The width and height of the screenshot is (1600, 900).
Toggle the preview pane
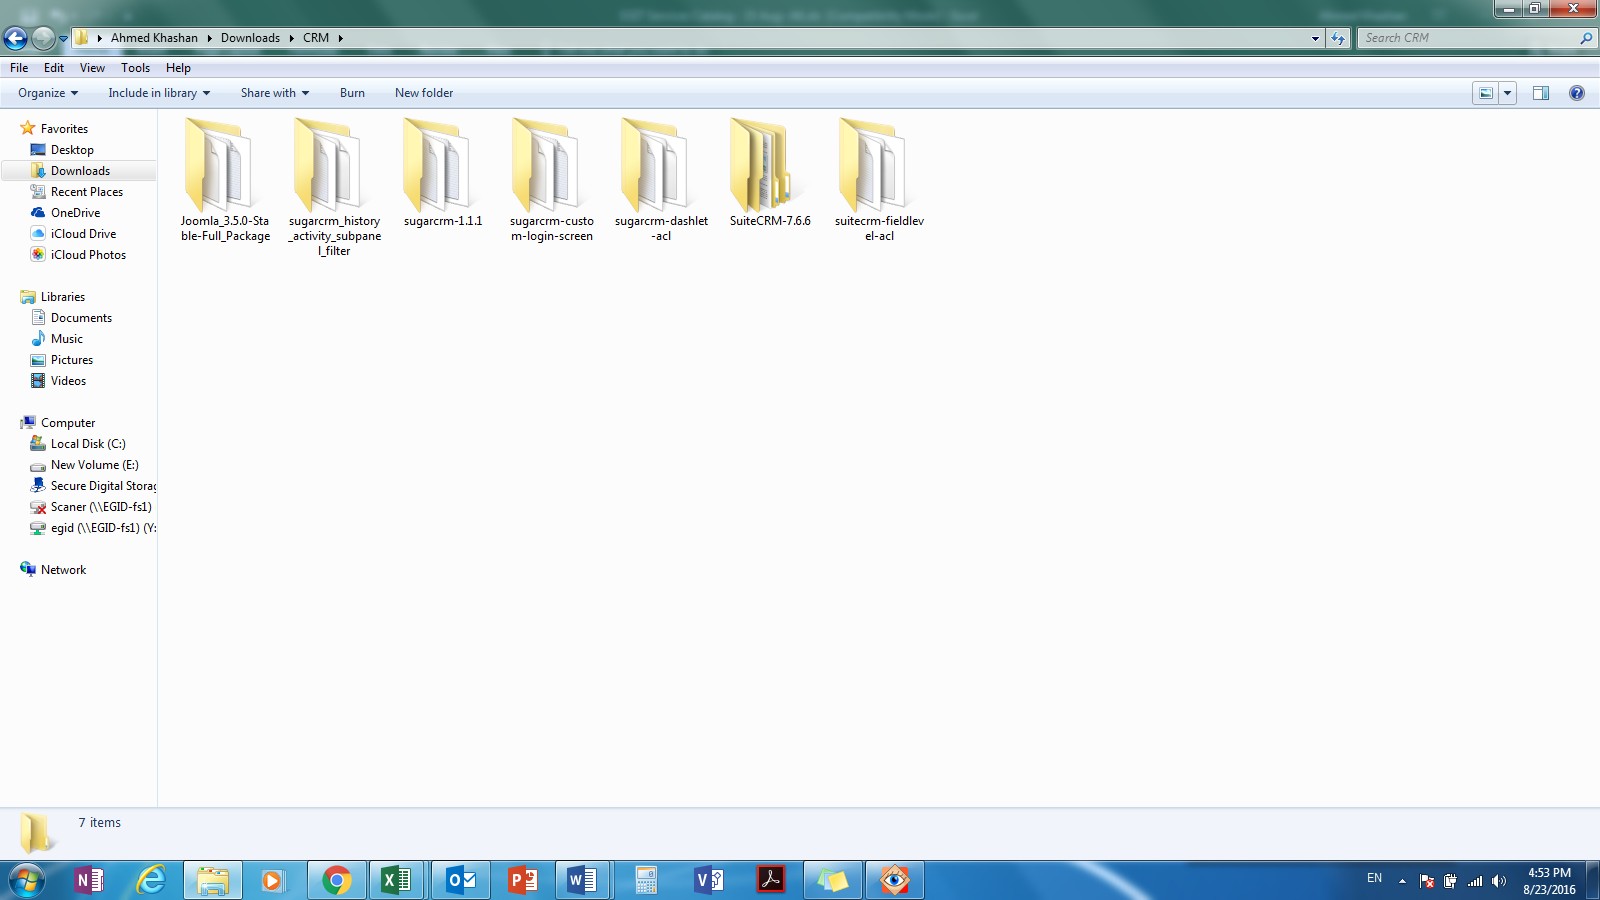pyautogui.click(x=1541, y=93)
